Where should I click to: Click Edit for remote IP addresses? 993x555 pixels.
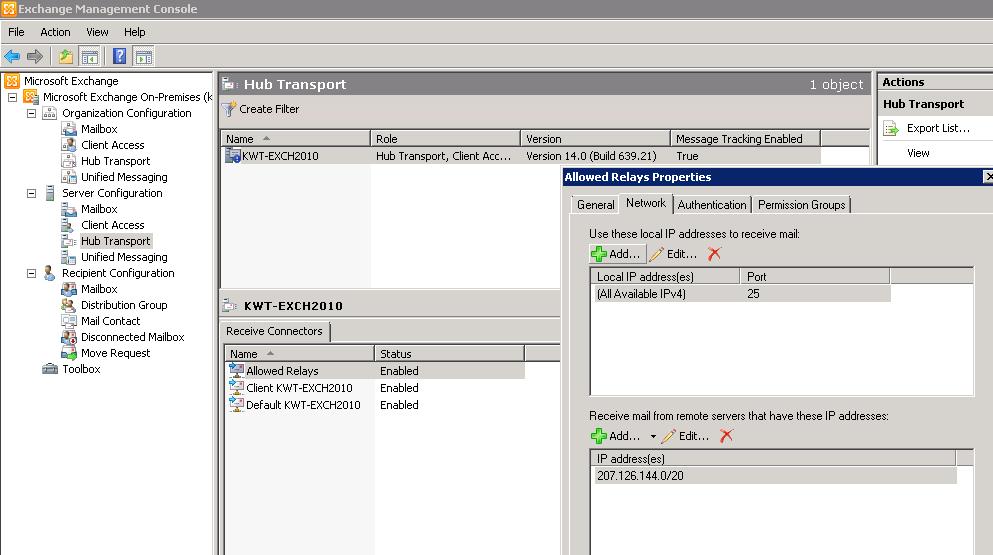[685, 436]
